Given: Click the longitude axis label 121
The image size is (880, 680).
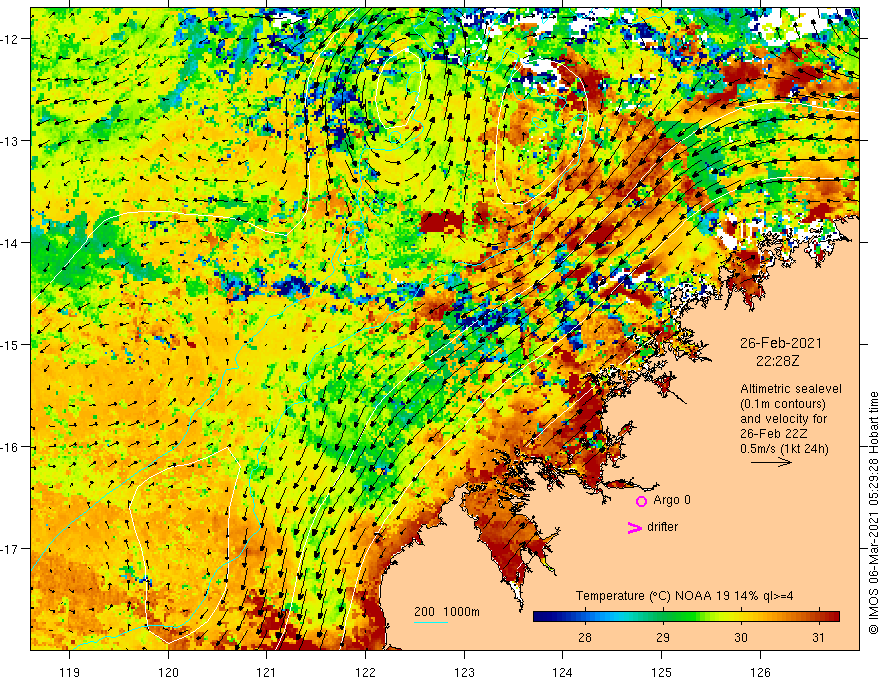Looking at the screenshot, I should (x=267, y=672).
